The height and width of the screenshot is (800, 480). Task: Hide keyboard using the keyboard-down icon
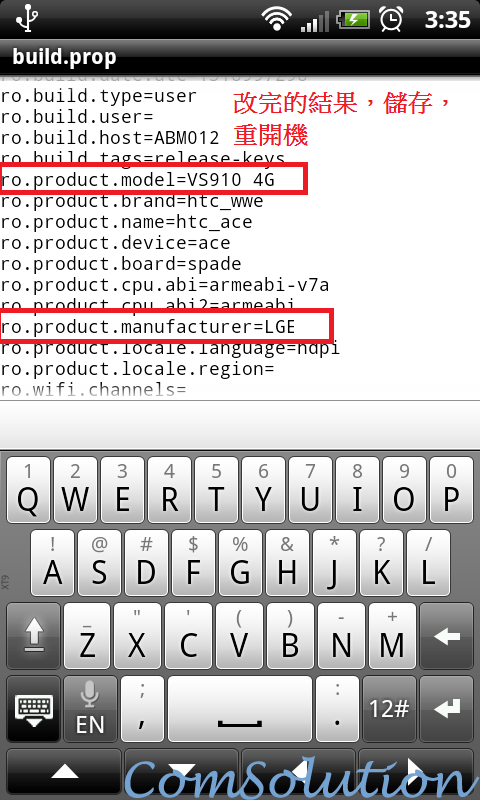pos(34,709)
